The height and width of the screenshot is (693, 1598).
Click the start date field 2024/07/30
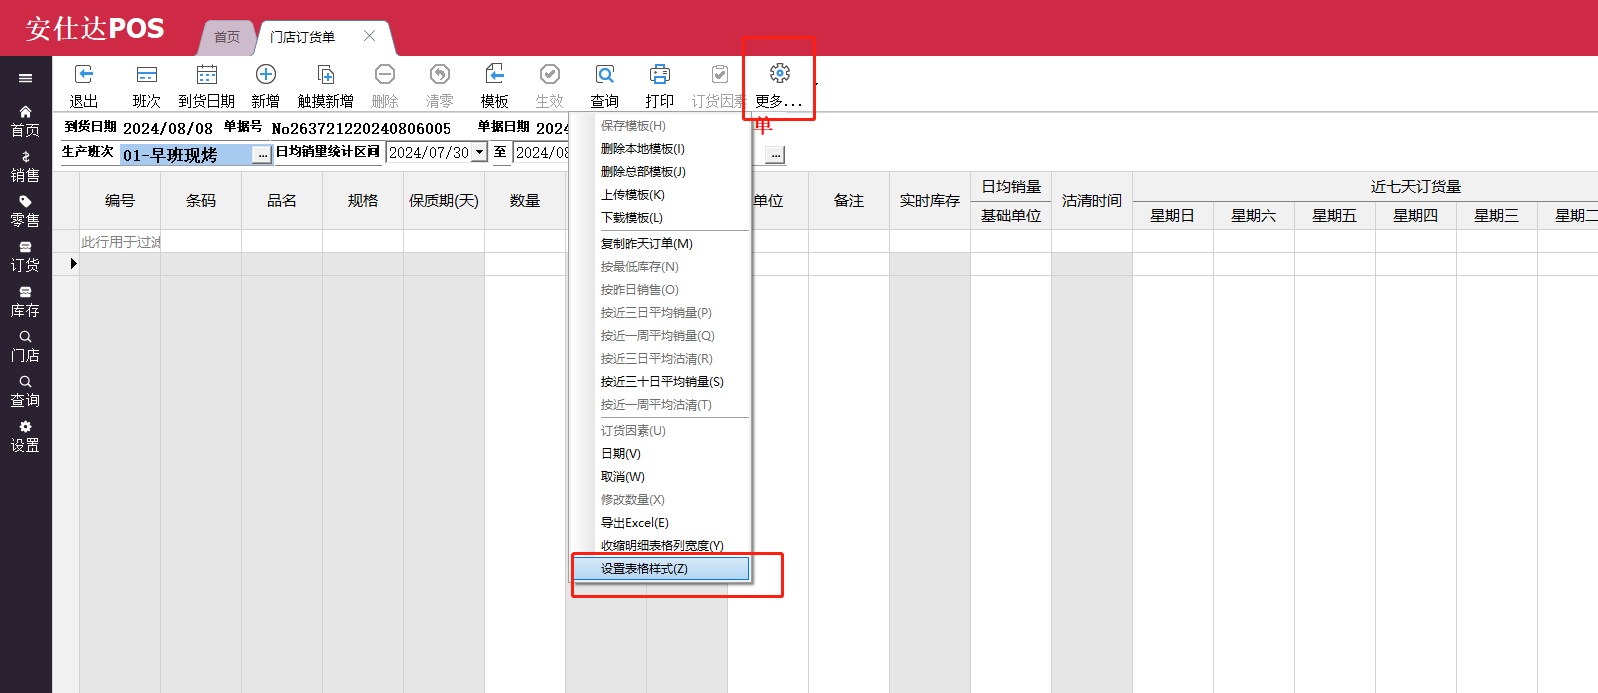click(x=429, y=152)
